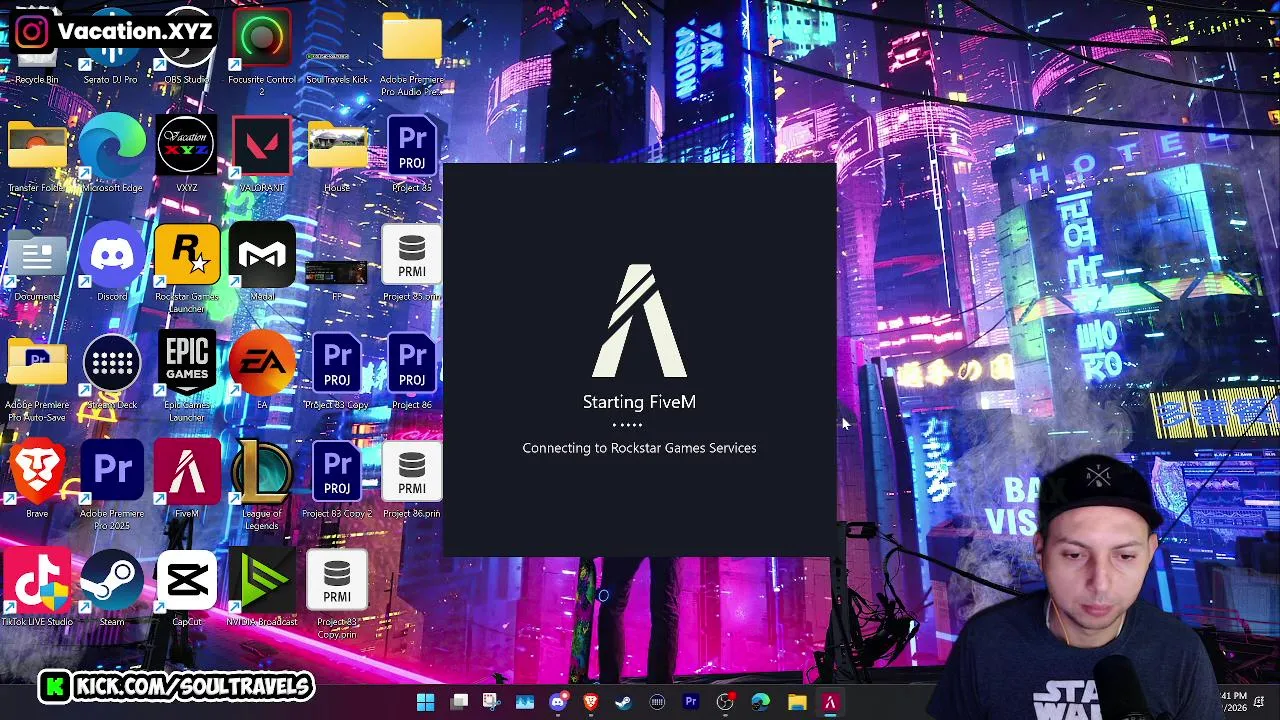This screenshot has width=1280, height=720.
Task: Open the Snipping Tool taskbar icon
Action: click(491, 702)
